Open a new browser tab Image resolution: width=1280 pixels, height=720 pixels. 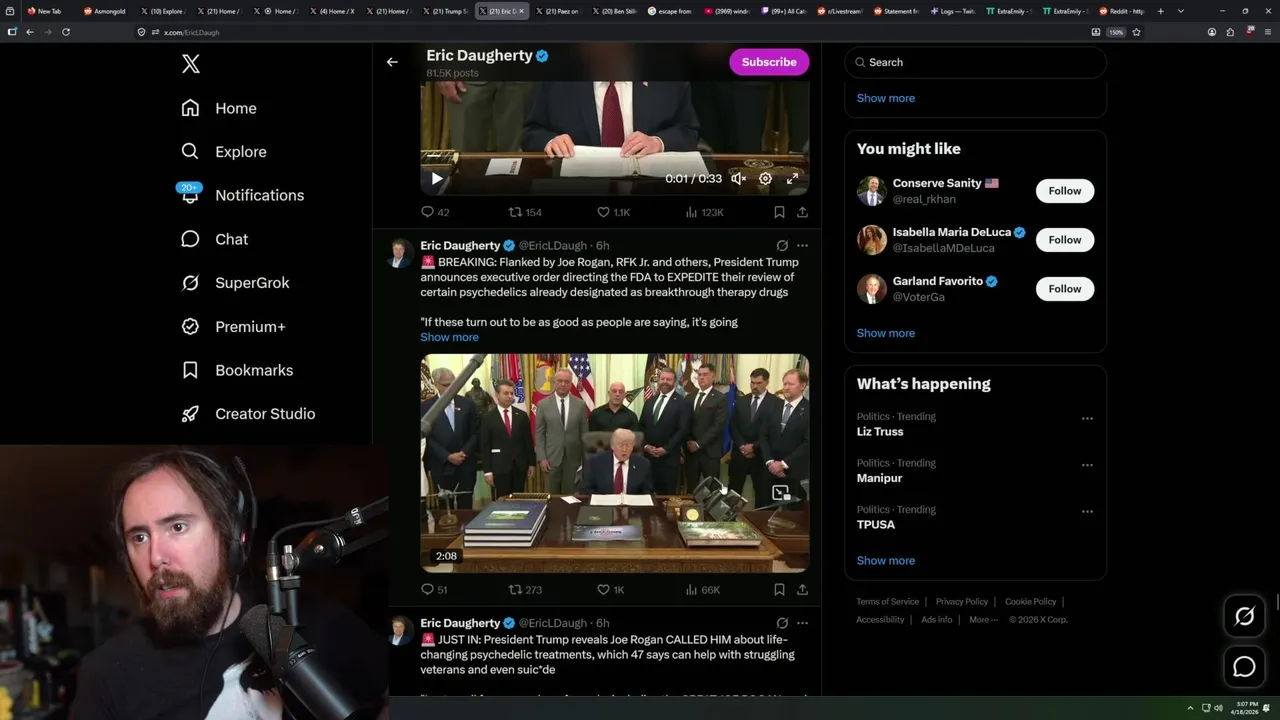1161,11
